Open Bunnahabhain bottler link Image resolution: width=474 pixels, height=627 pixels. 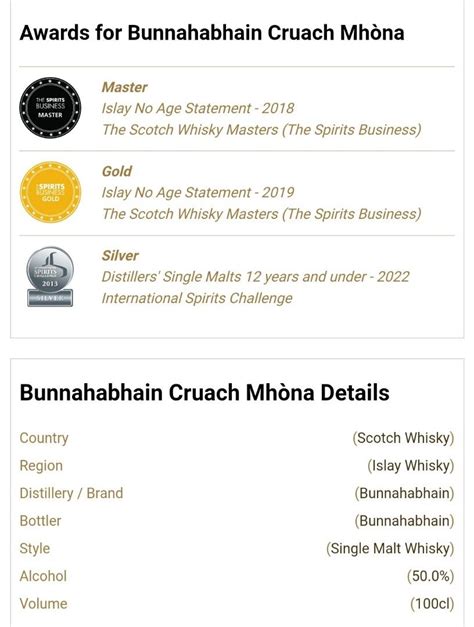(x=404, y=521)
